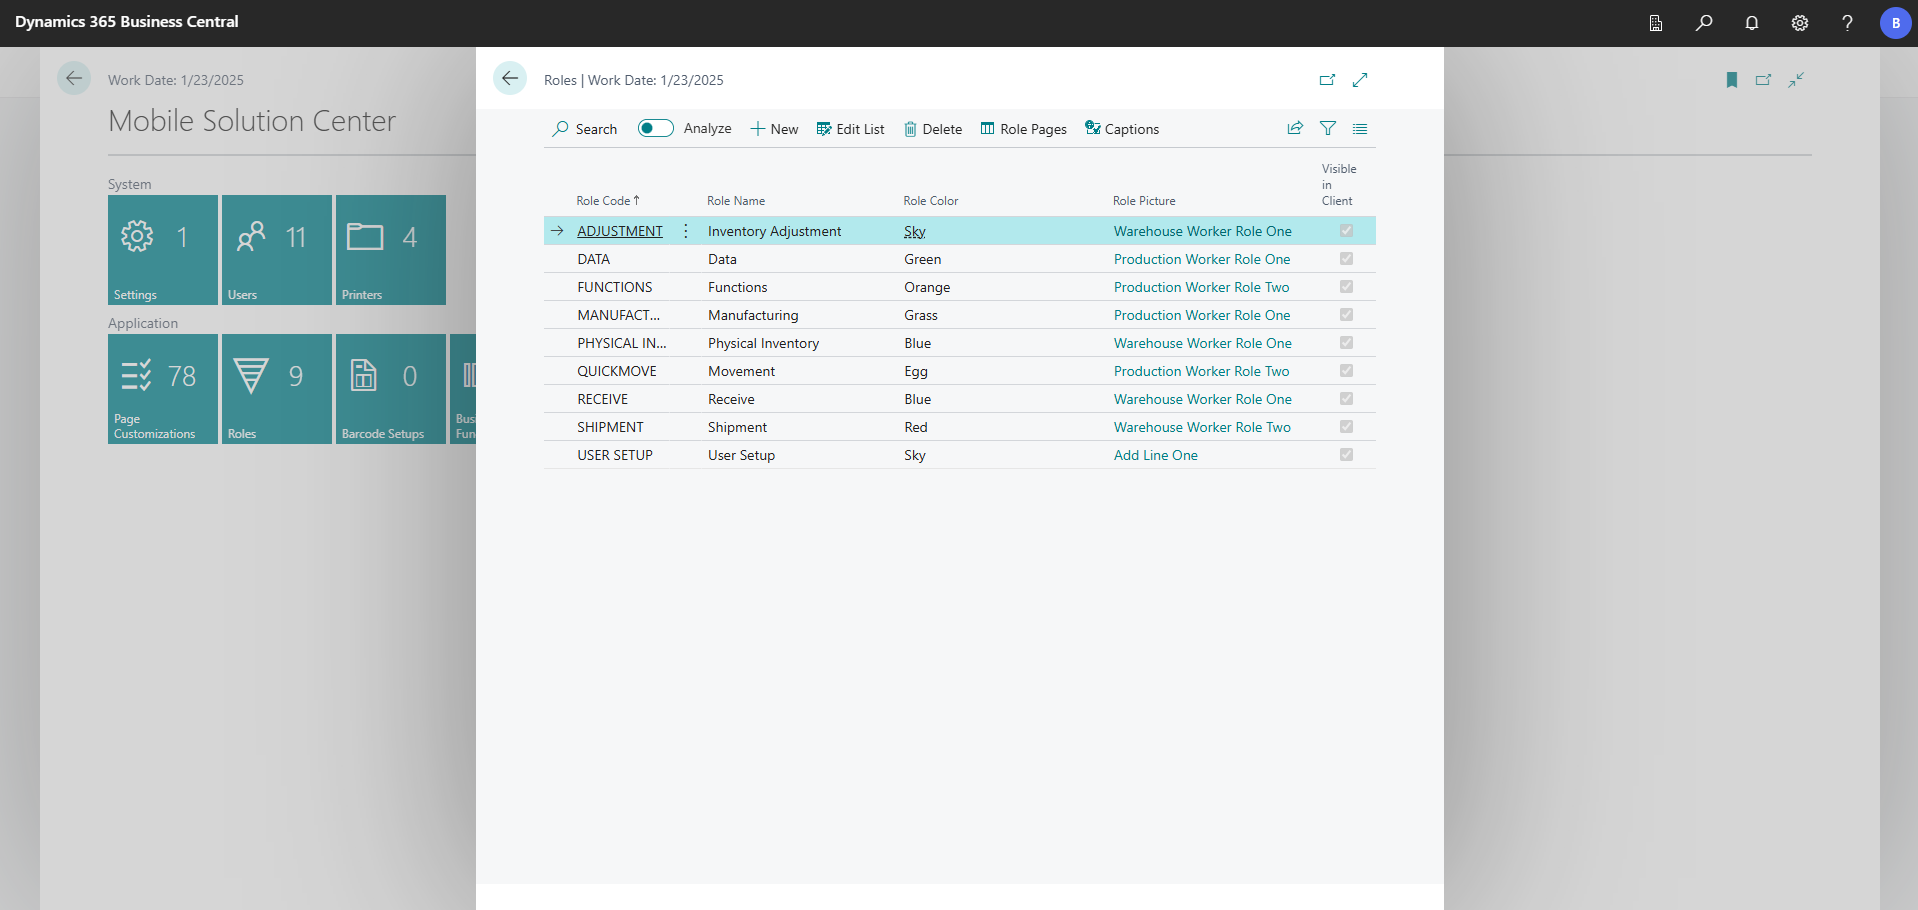Expand Roles page to full width
This screenshot has height=910, width=1918.
tap(1360, 80)
